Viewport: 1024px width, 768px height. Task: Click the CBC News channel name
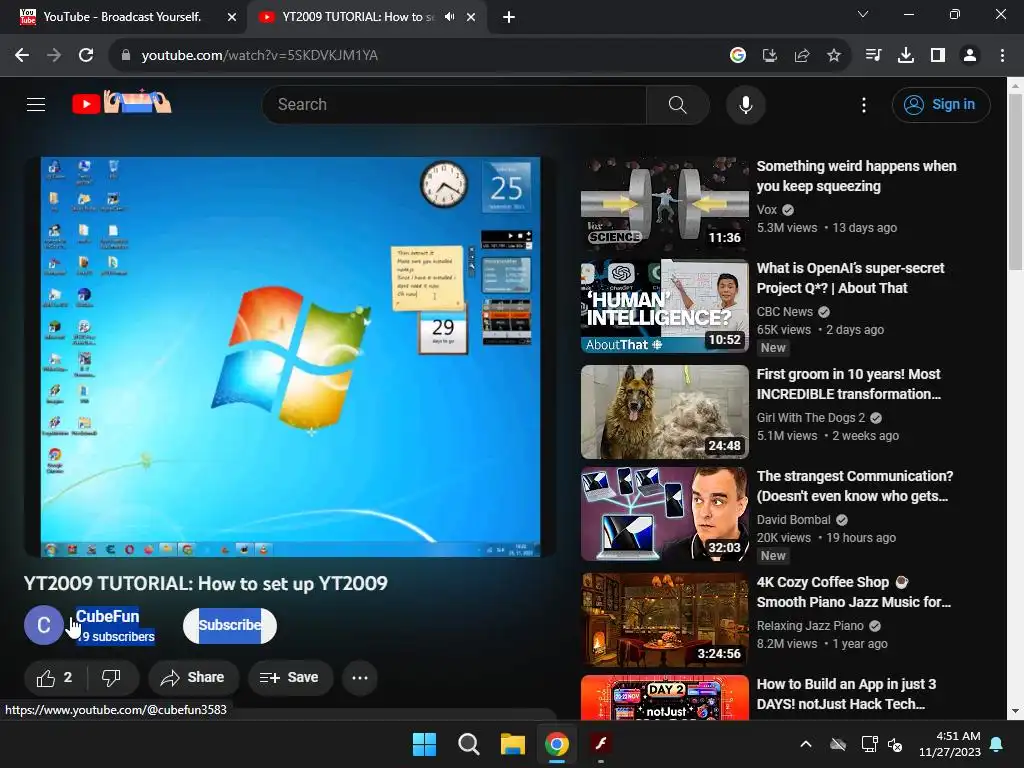[785, 312]
